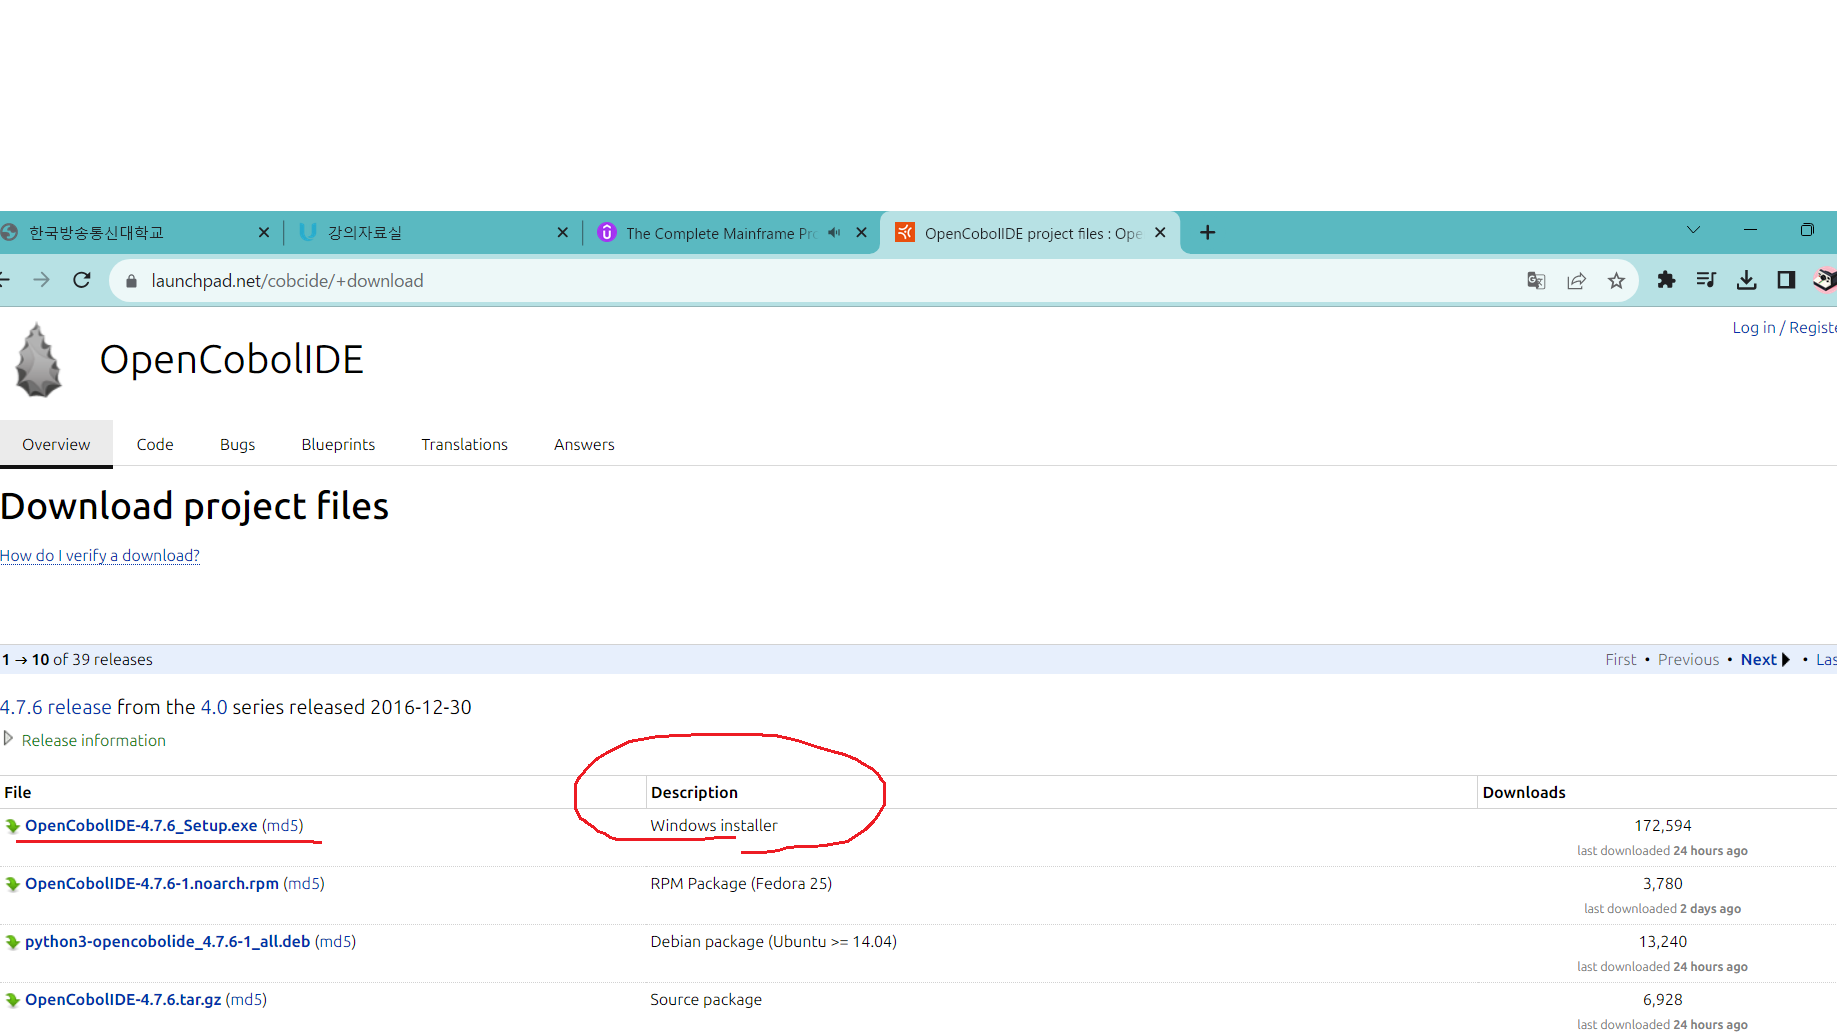Open How do I verify a download
The image size is (1837, 1033).
pyautogui.click(x=100, y=555)
